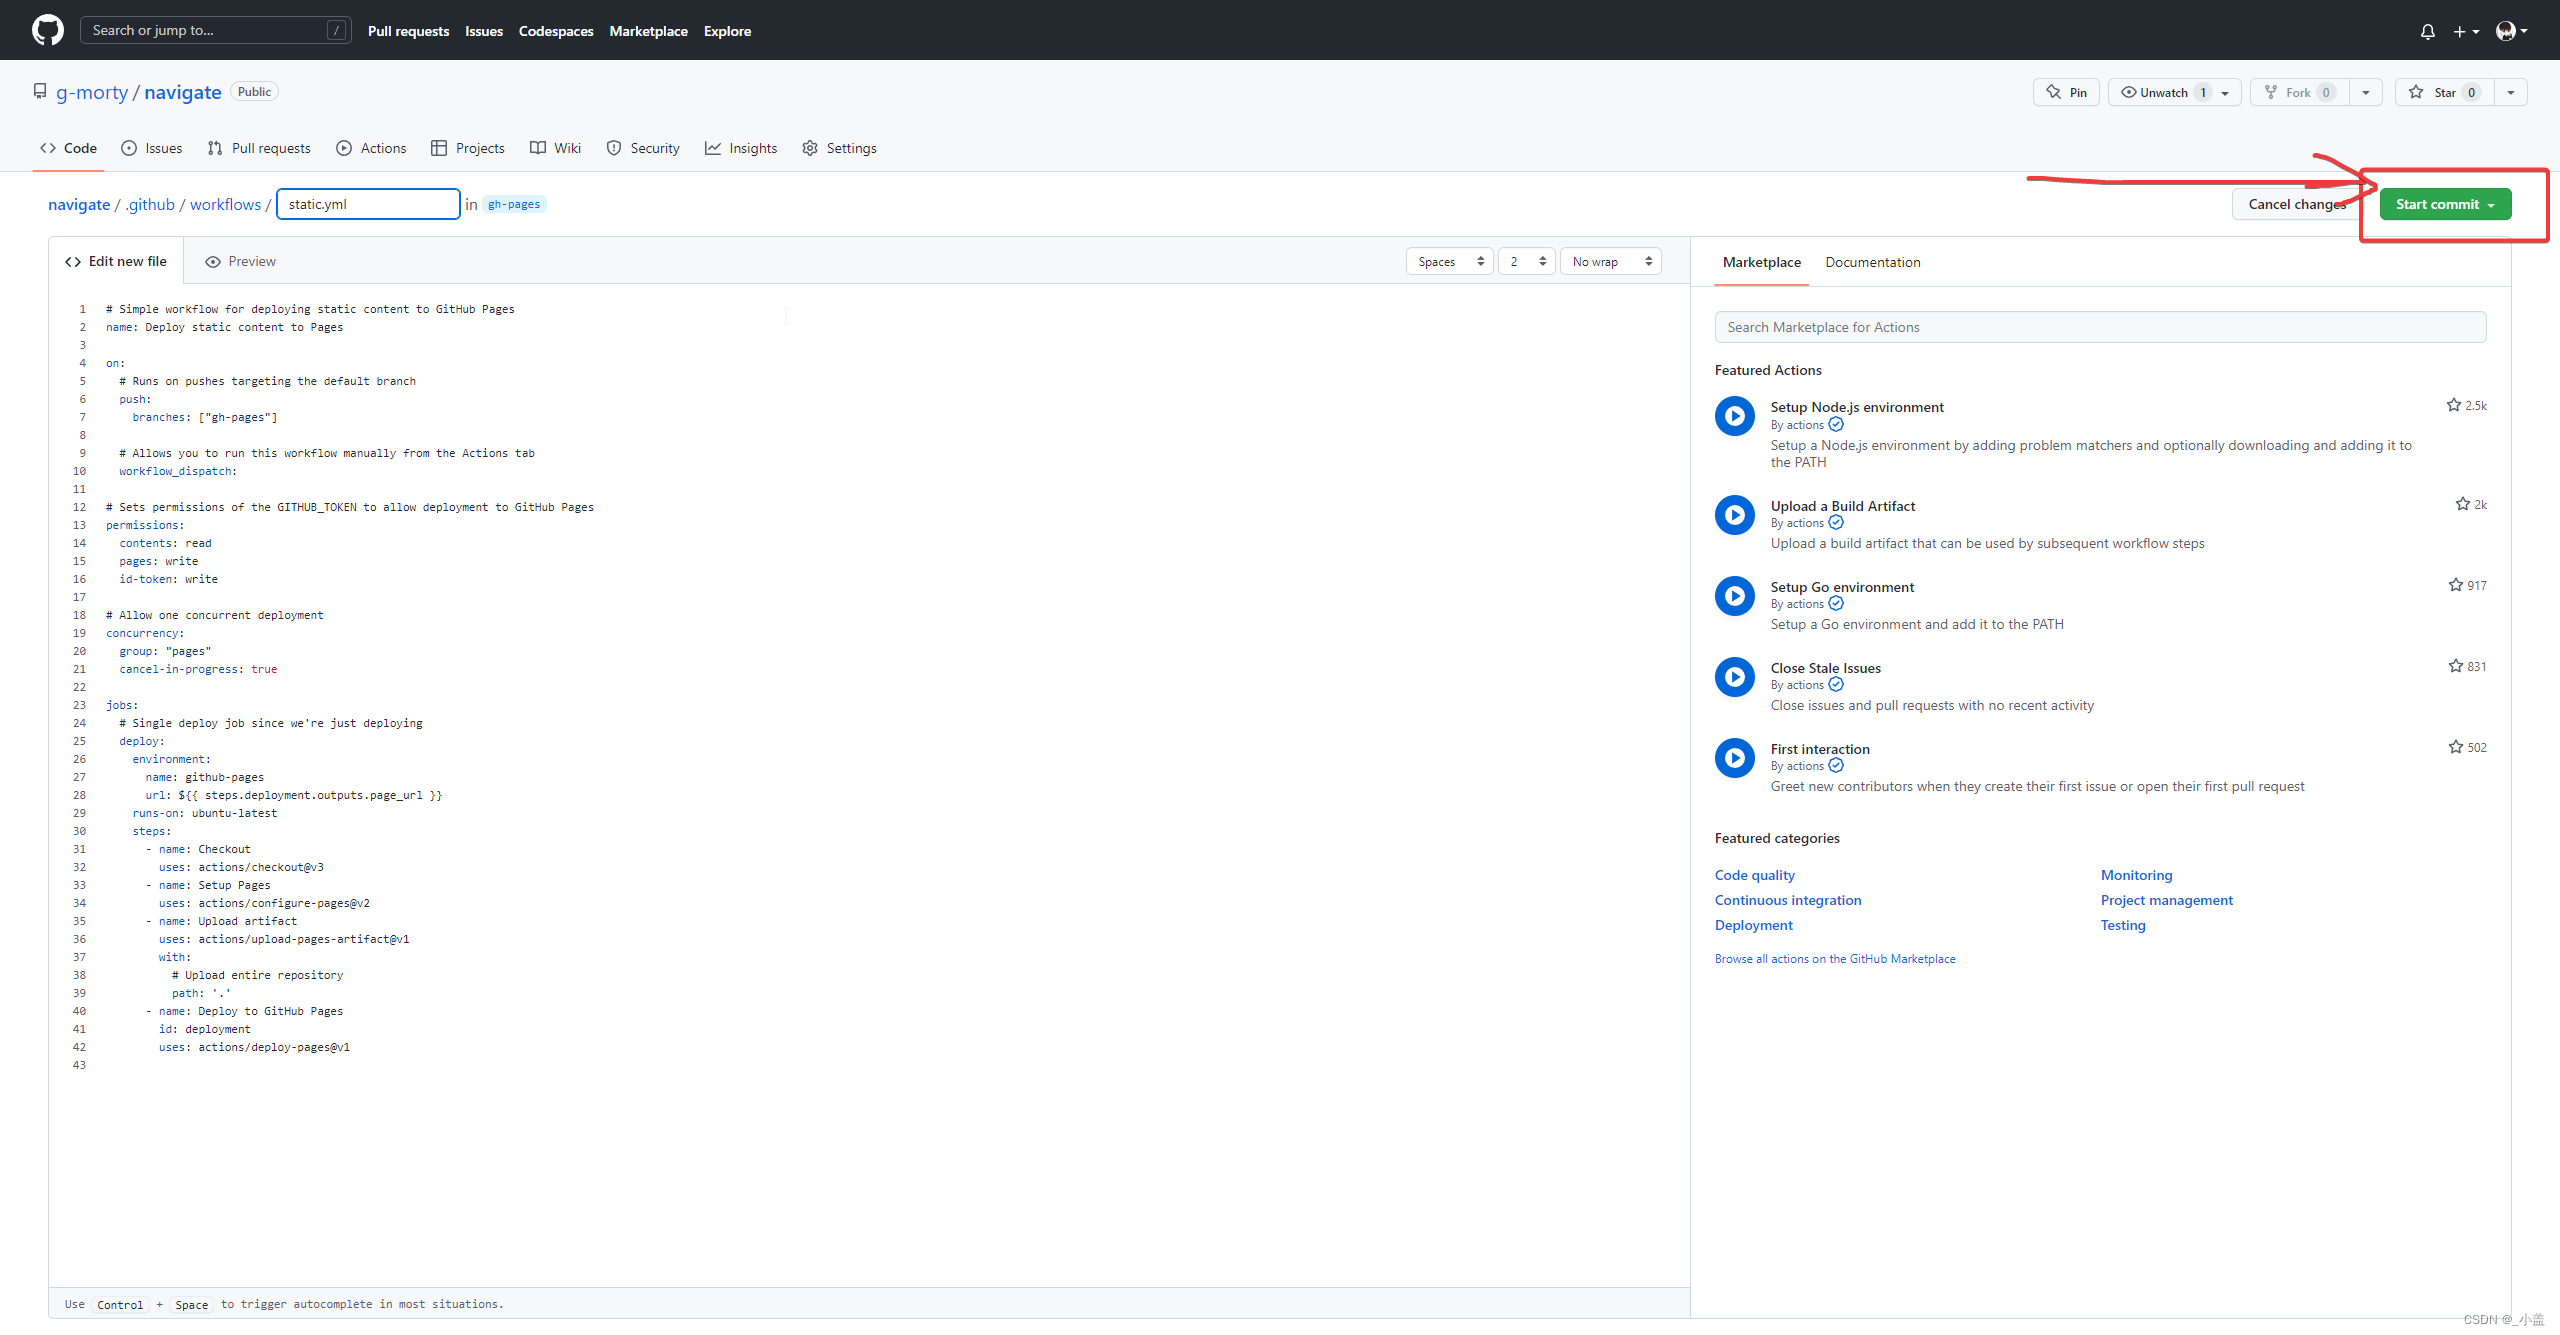Select the Marketplace sidebar tab
The width and height of the screenshot is (2560, 1335).
click(x=1761, y=262)
